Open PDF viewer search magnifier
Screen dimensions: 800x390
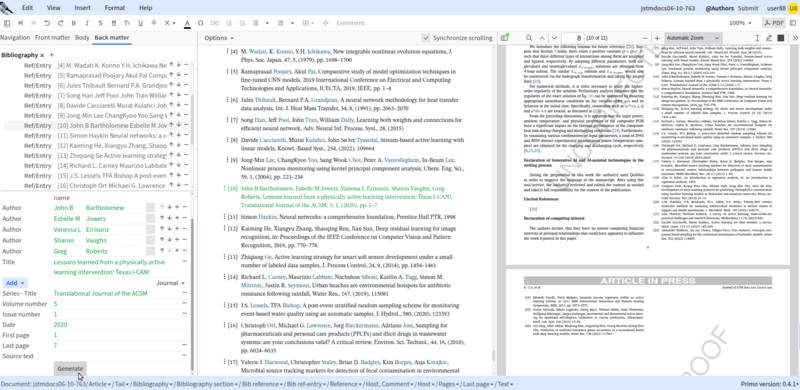coord(529,38)
